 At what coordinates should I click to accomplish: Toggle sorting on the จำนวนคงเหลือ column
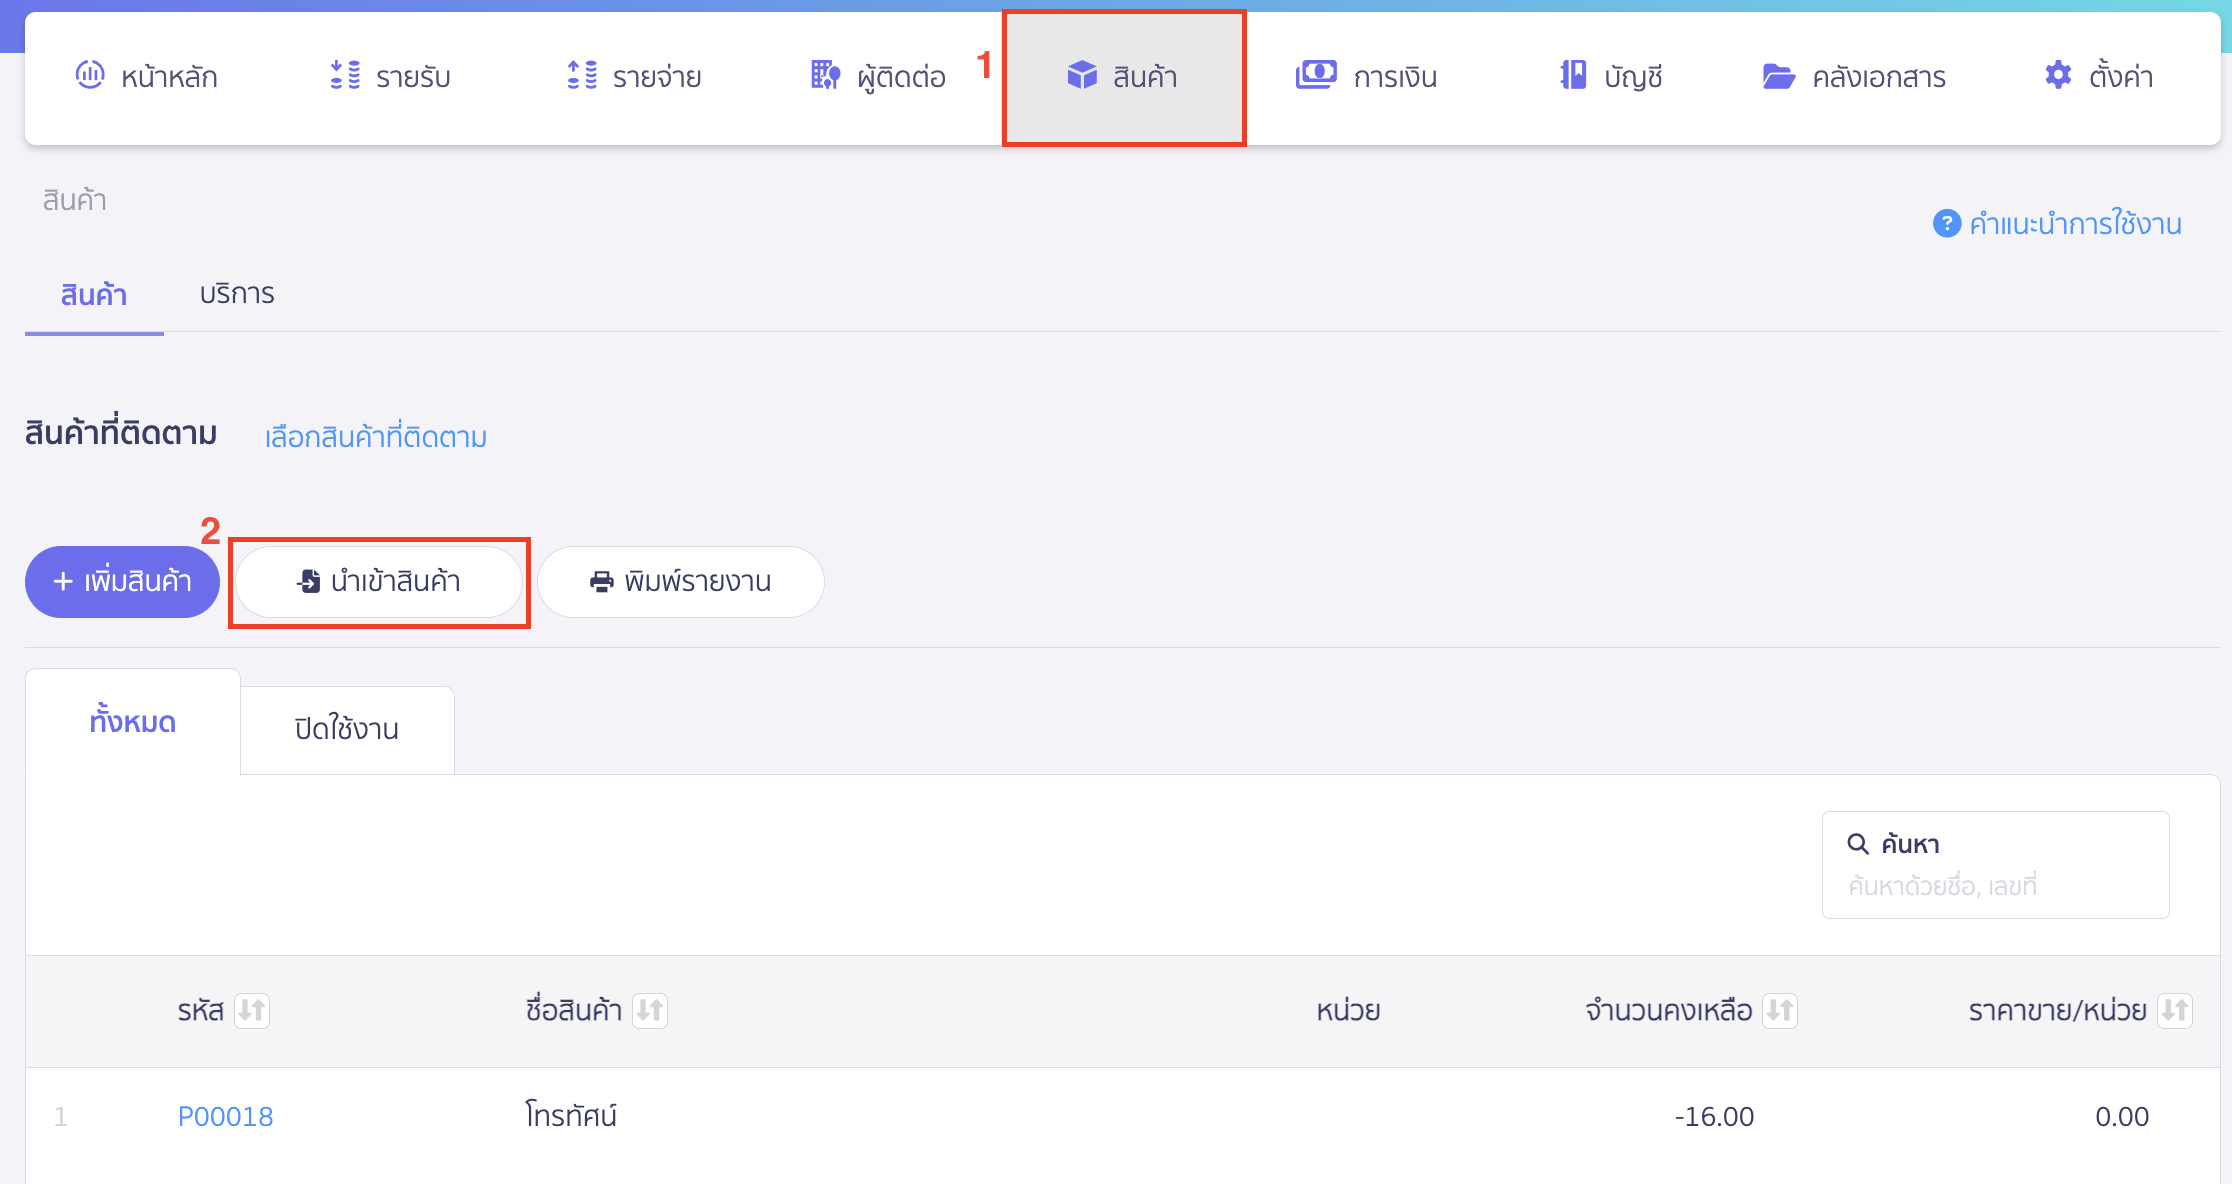click(1778, 1010)
